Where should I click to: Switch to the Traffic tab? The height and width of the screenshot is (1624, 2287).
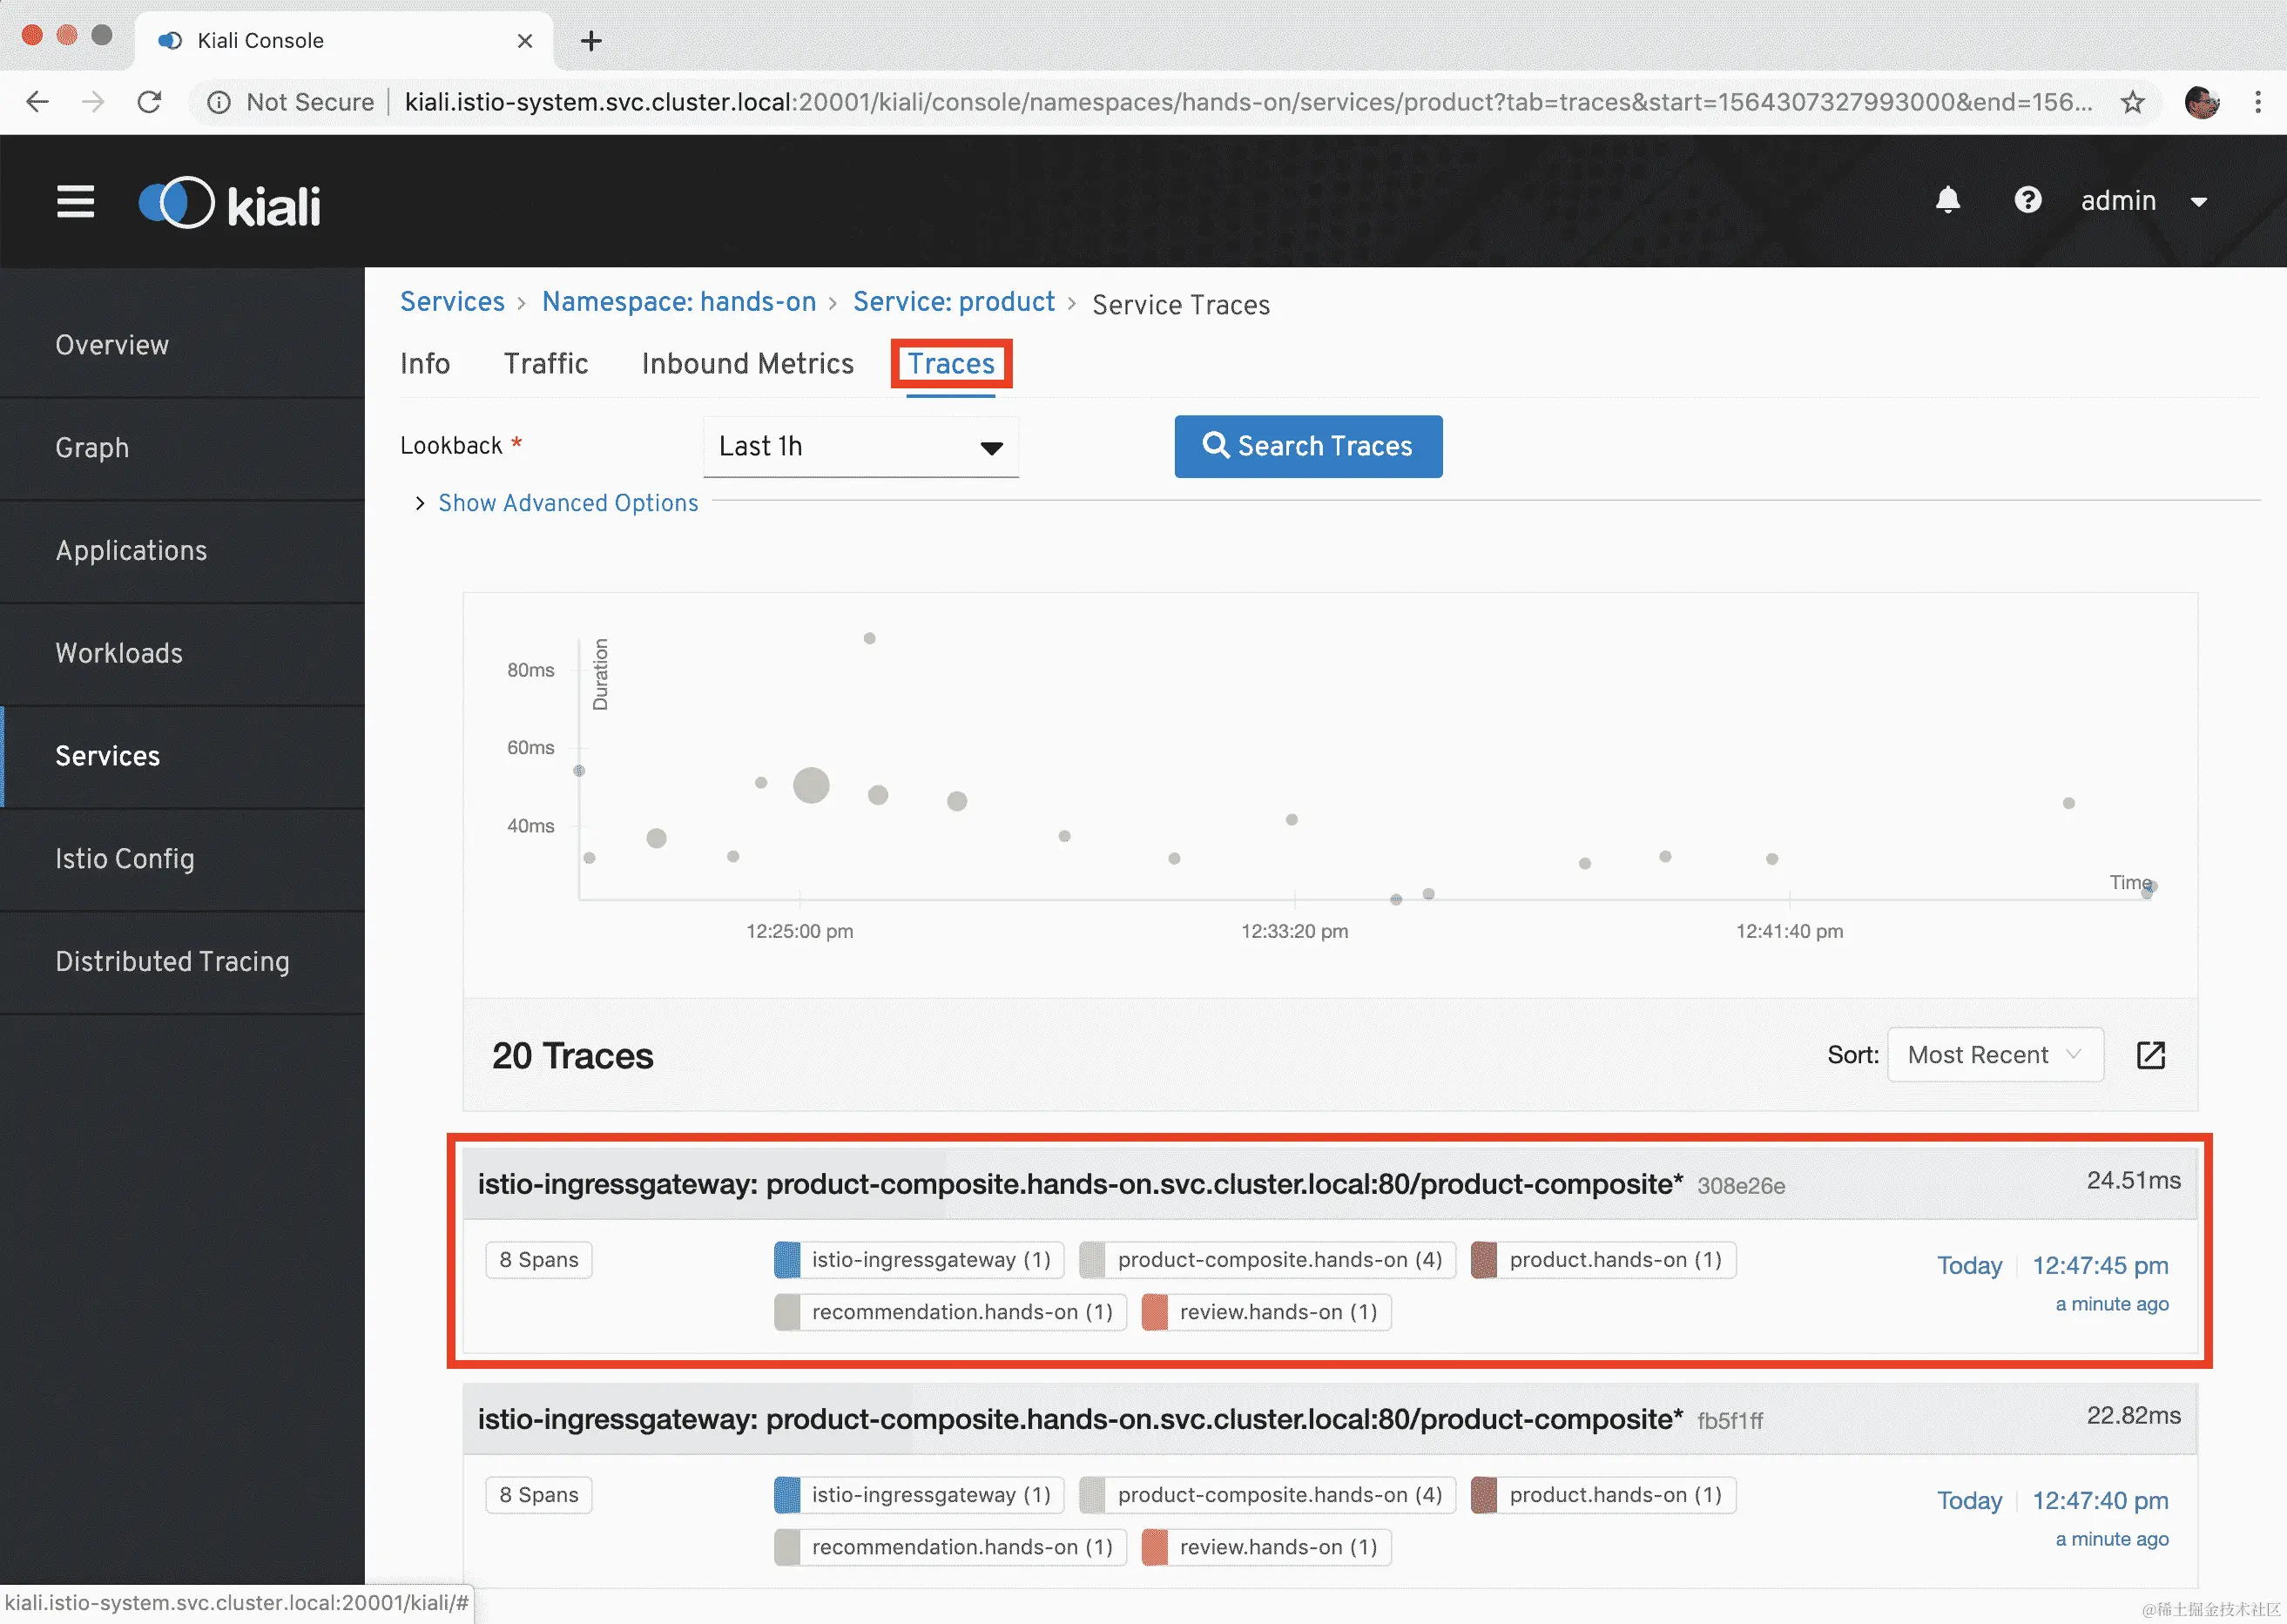click(545, 363)
